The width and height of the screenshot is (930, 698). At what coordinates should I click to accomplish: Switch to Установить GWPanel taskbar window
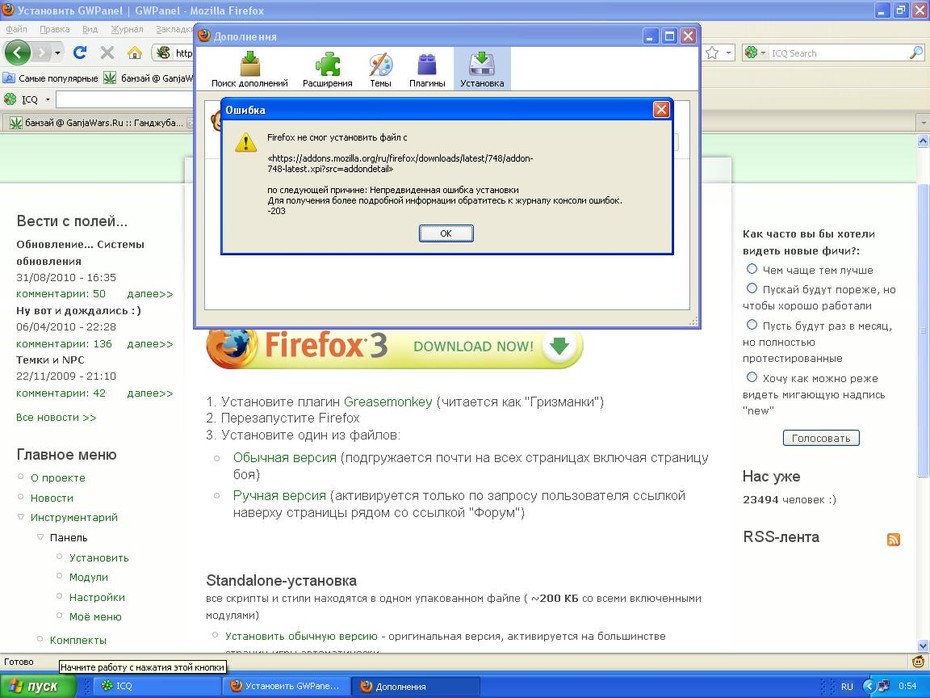tap(286, 686)
